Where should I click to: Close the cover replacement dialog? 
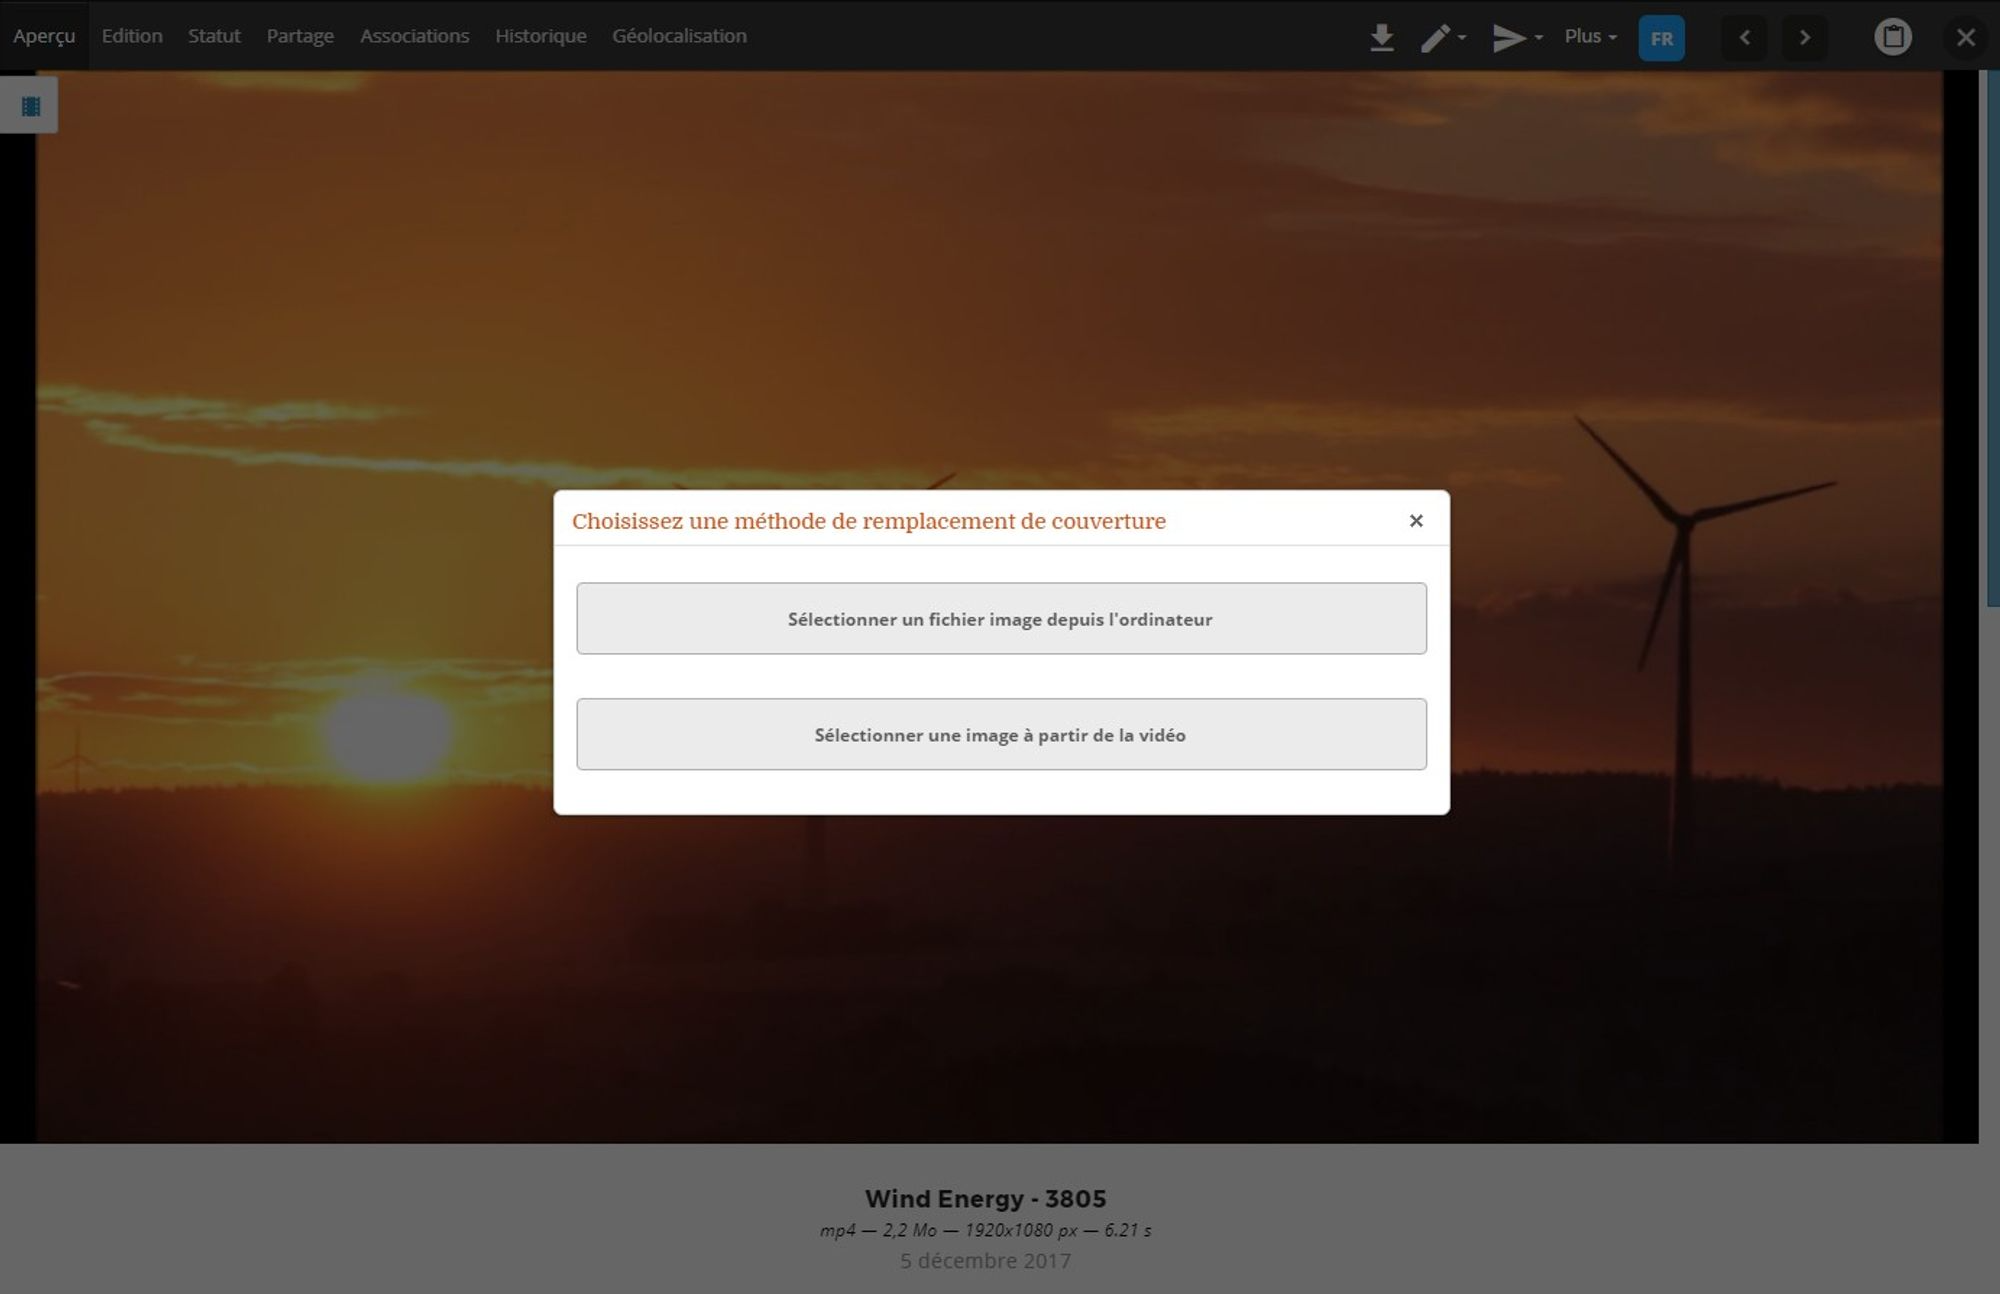(1415, 520)
